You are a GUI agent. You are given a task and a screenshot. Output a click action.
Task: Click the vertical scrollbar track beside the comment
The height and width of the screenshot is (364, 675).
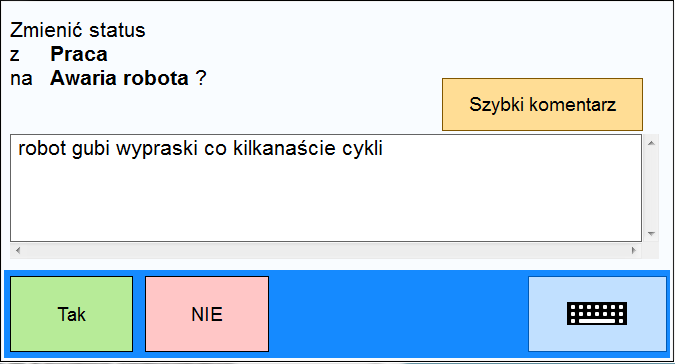pos(651,188)
